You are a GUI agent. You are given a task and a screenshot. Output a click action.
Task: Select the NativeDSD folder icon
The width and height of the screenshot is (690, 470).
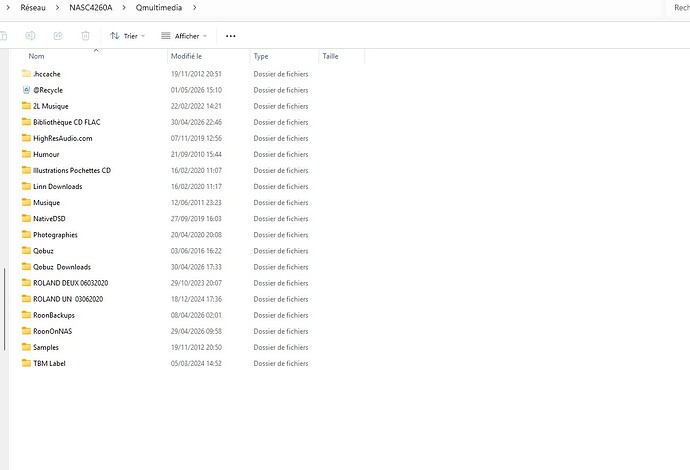click(26, 218)
